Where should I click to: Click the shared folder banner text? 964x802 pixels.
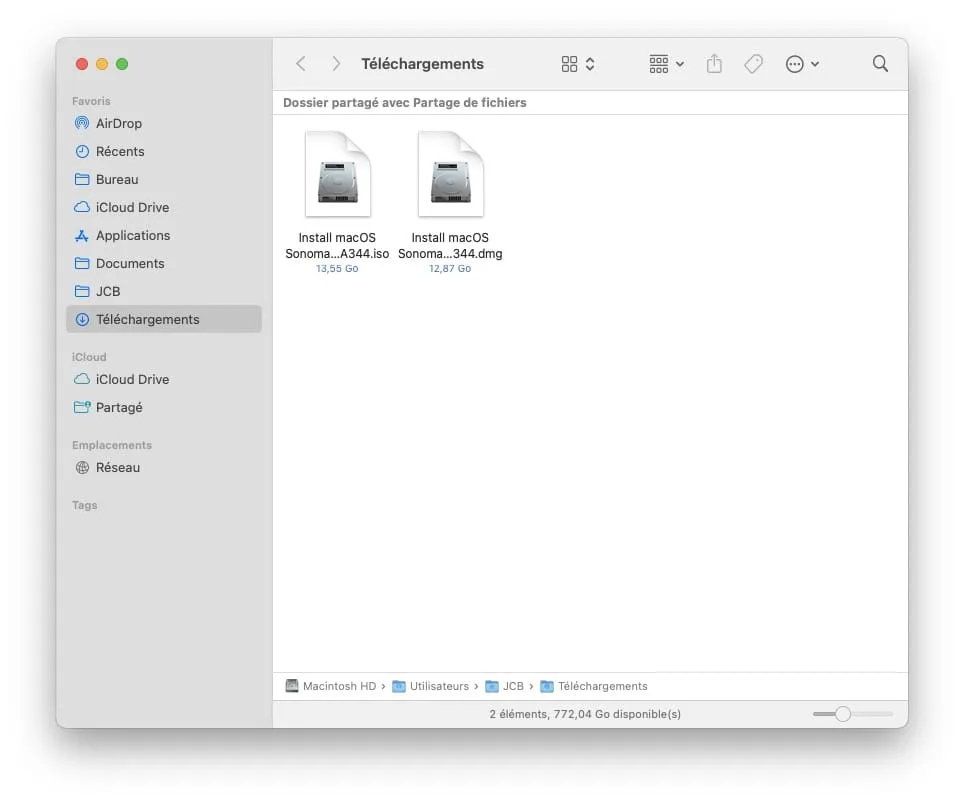405,103
